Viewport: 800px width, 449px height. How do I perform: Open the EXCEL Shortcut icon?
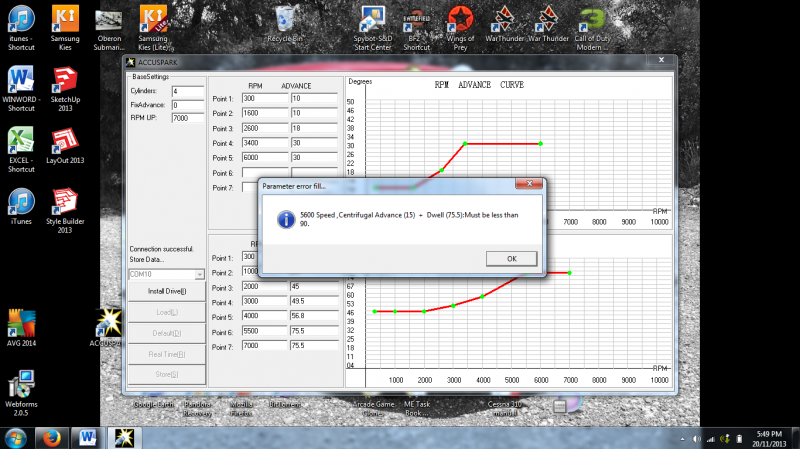21,149
